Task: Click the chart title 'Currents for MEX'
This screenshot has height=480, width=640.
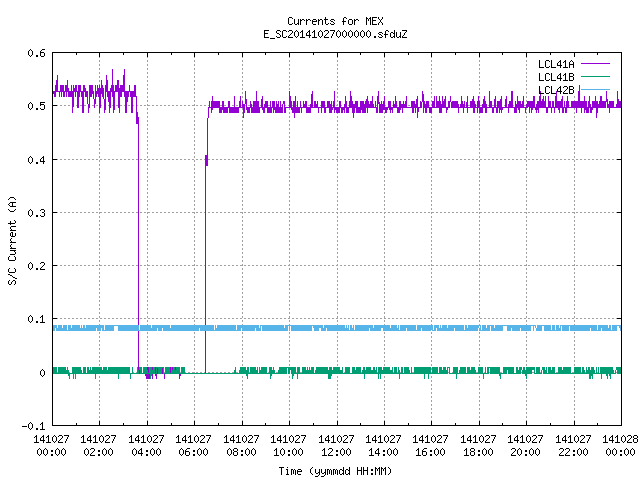Action: pyautogui.click(x=335, y=21)
